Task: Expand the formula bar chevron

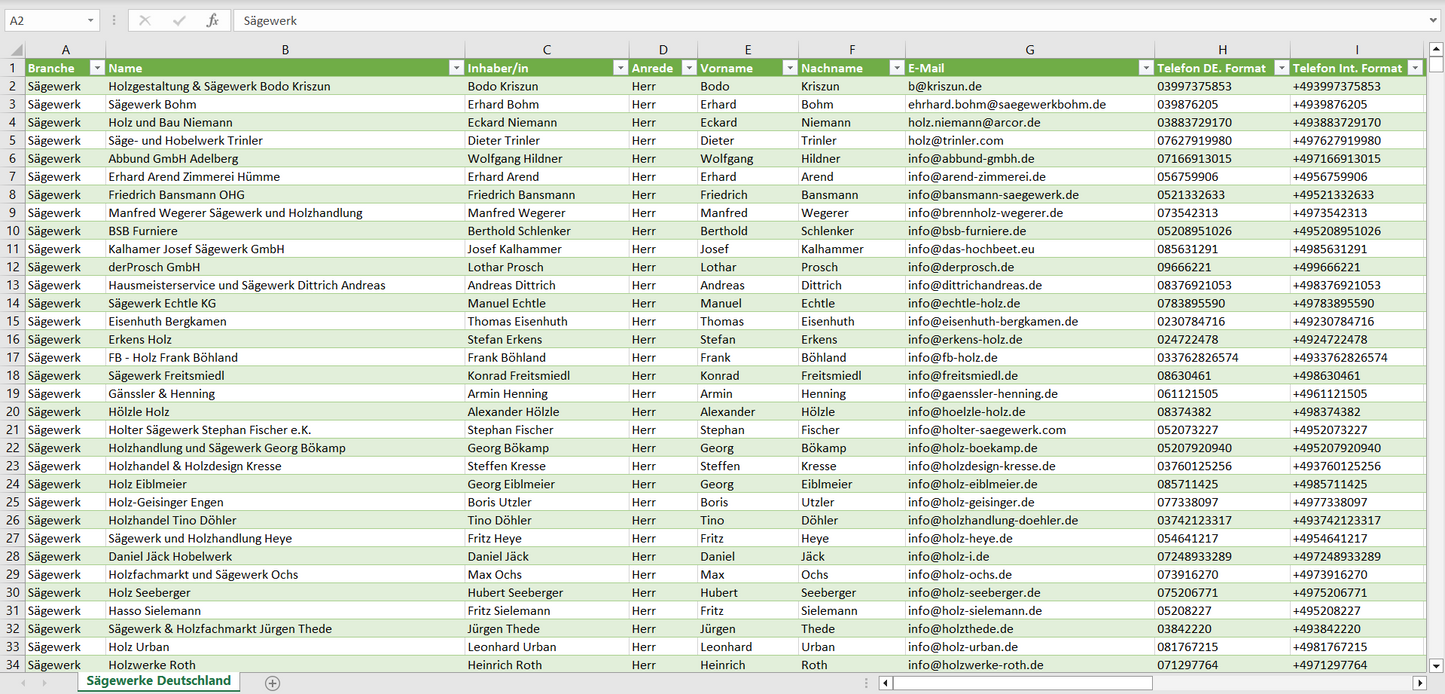Action: [1434, 20]
